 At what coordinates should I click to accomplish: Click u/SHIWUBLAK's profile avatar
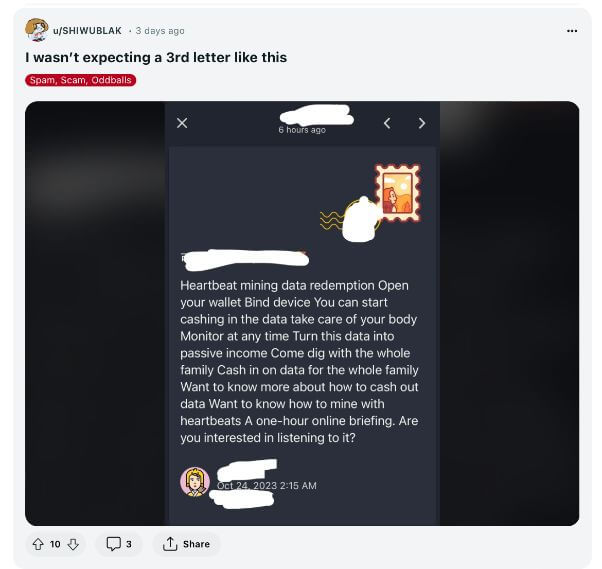(x=36, y=30)
